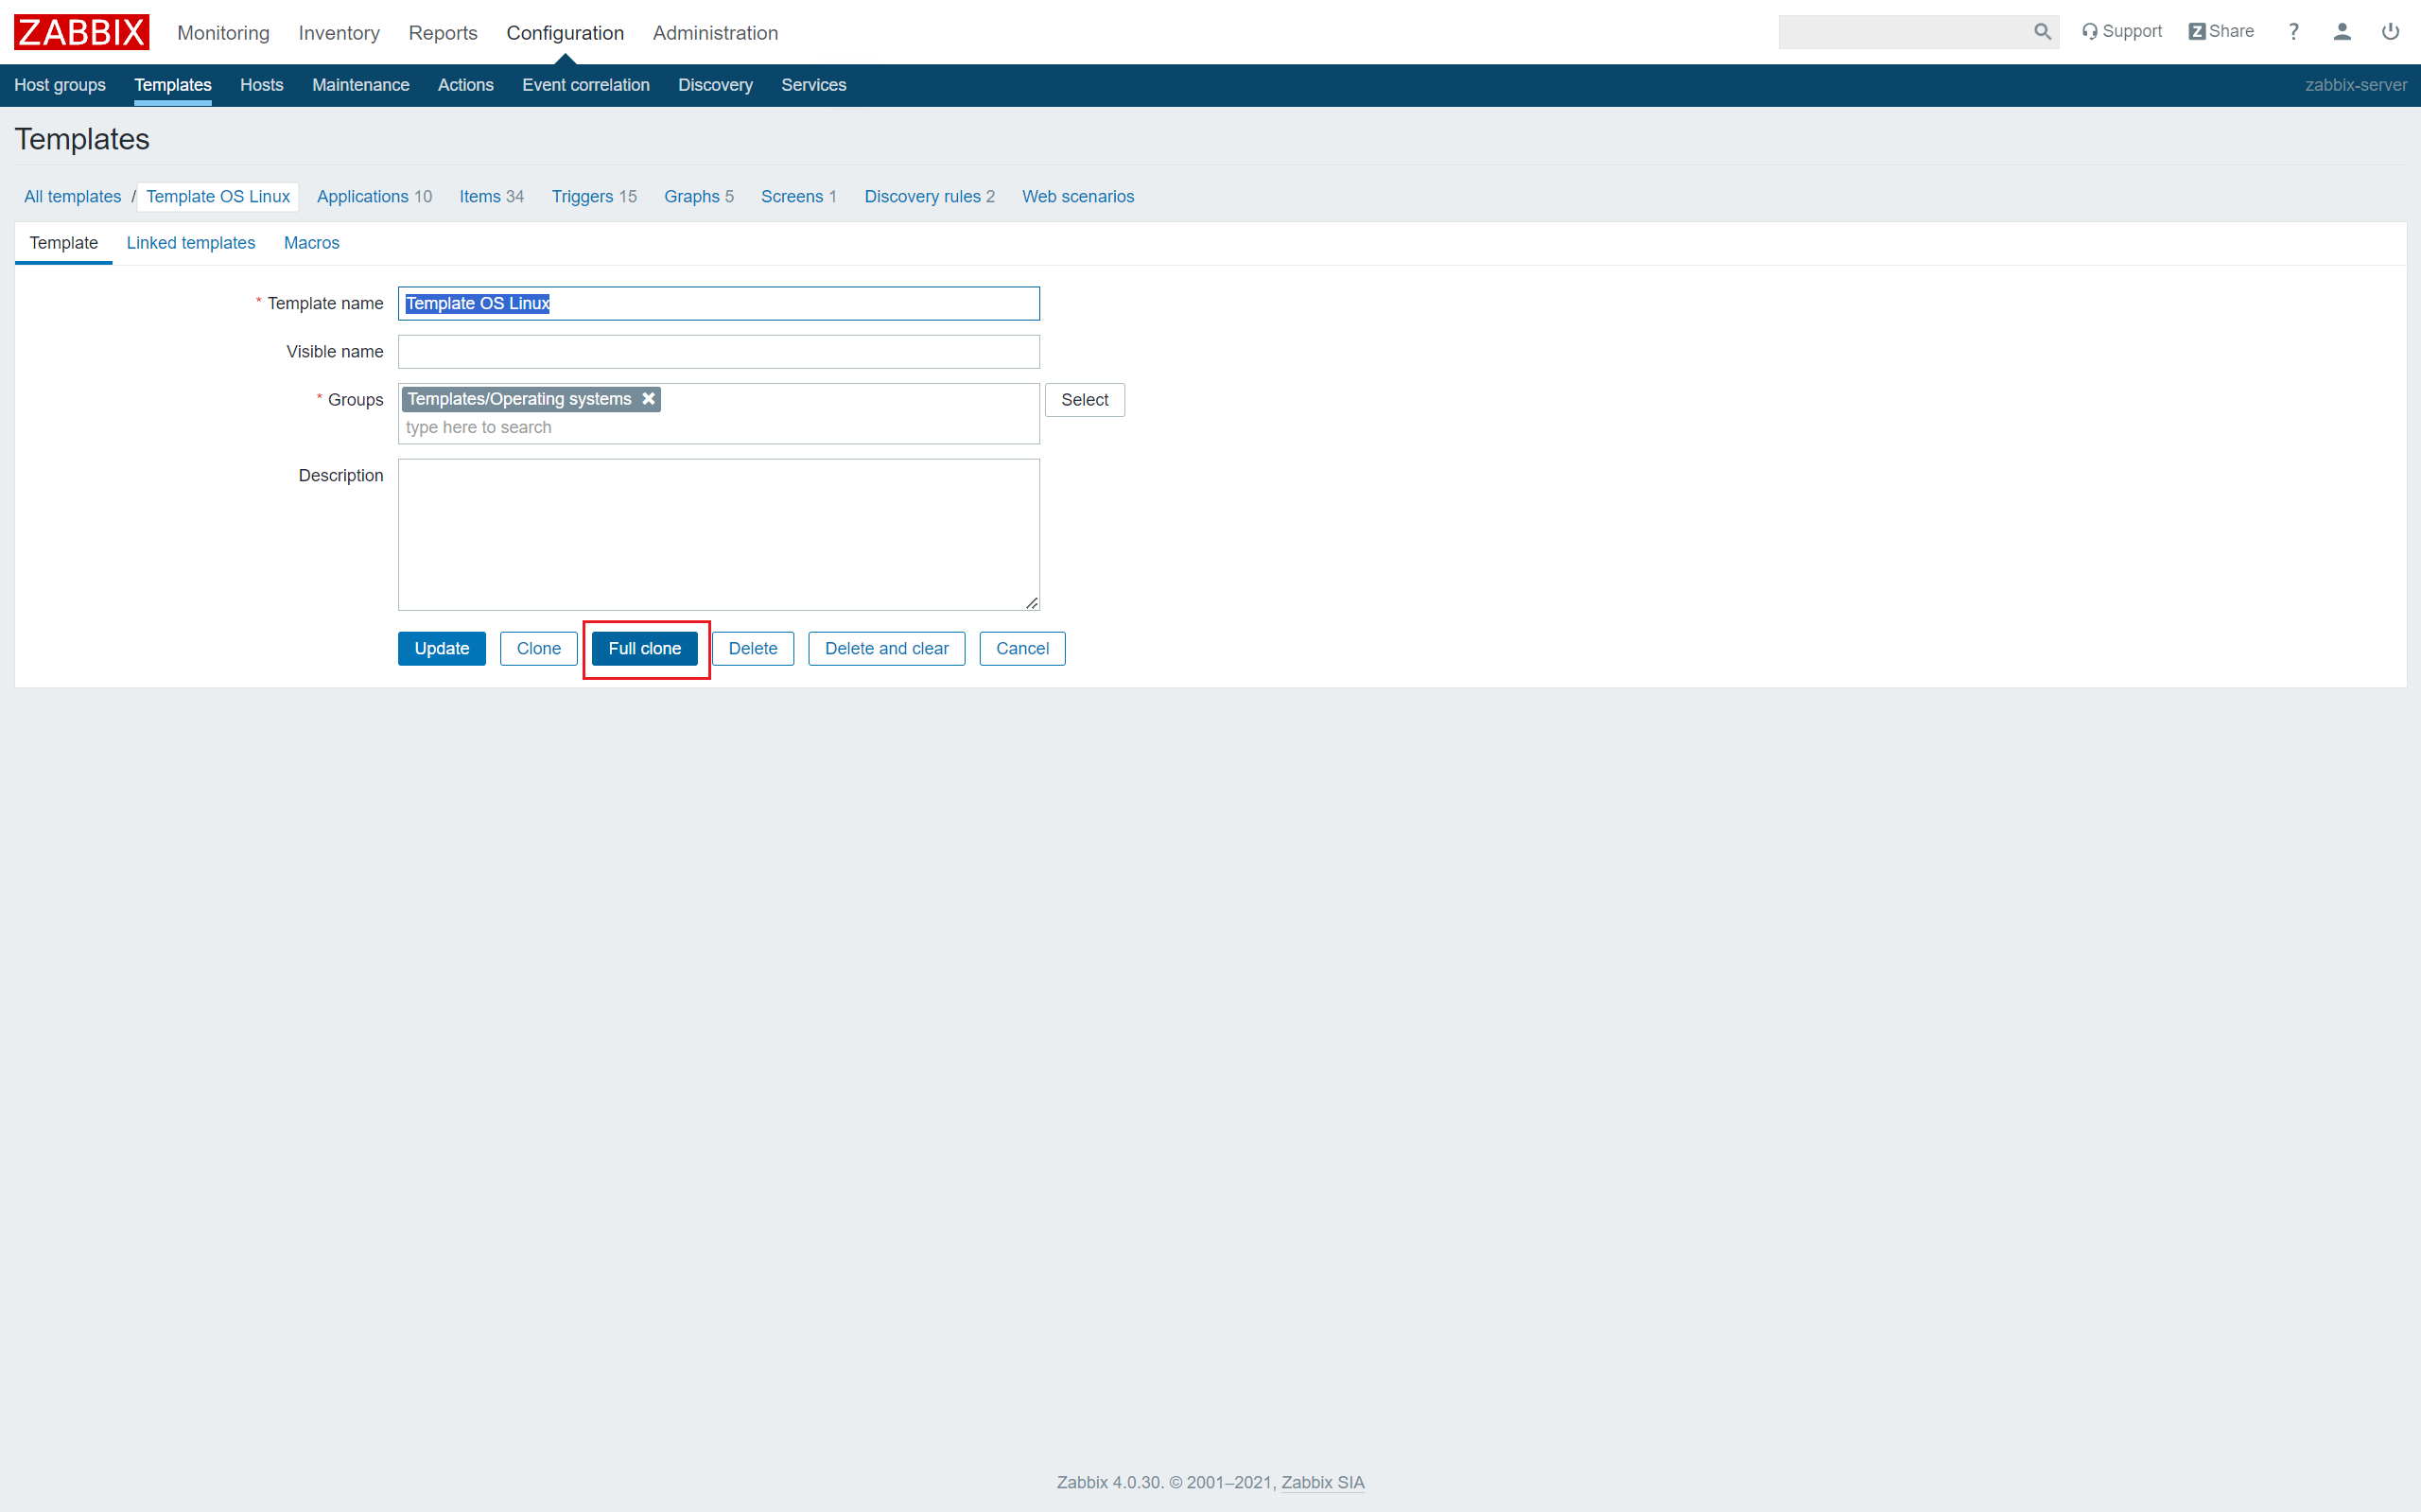Click the Select groups button
Viewport: 2421px width, 1512px height.
[1085, 400]
